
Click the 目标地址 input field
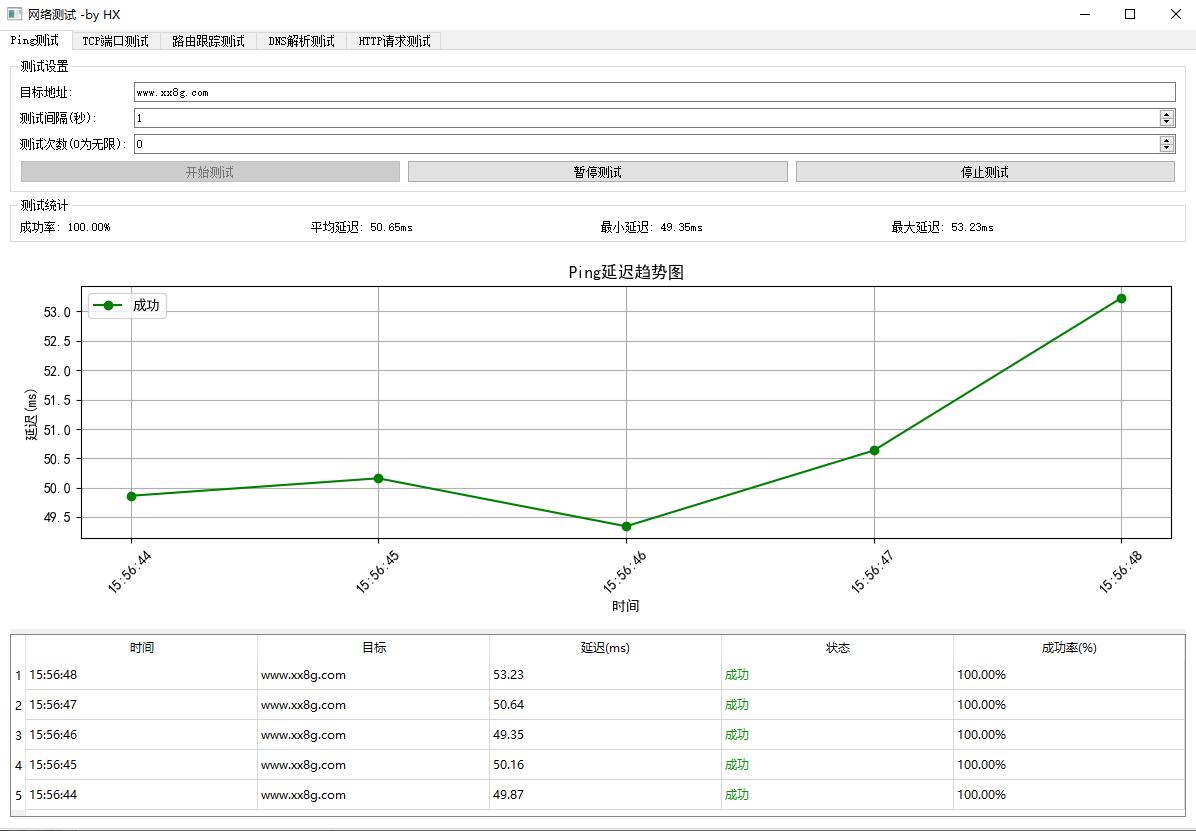(x=654, y=92)
